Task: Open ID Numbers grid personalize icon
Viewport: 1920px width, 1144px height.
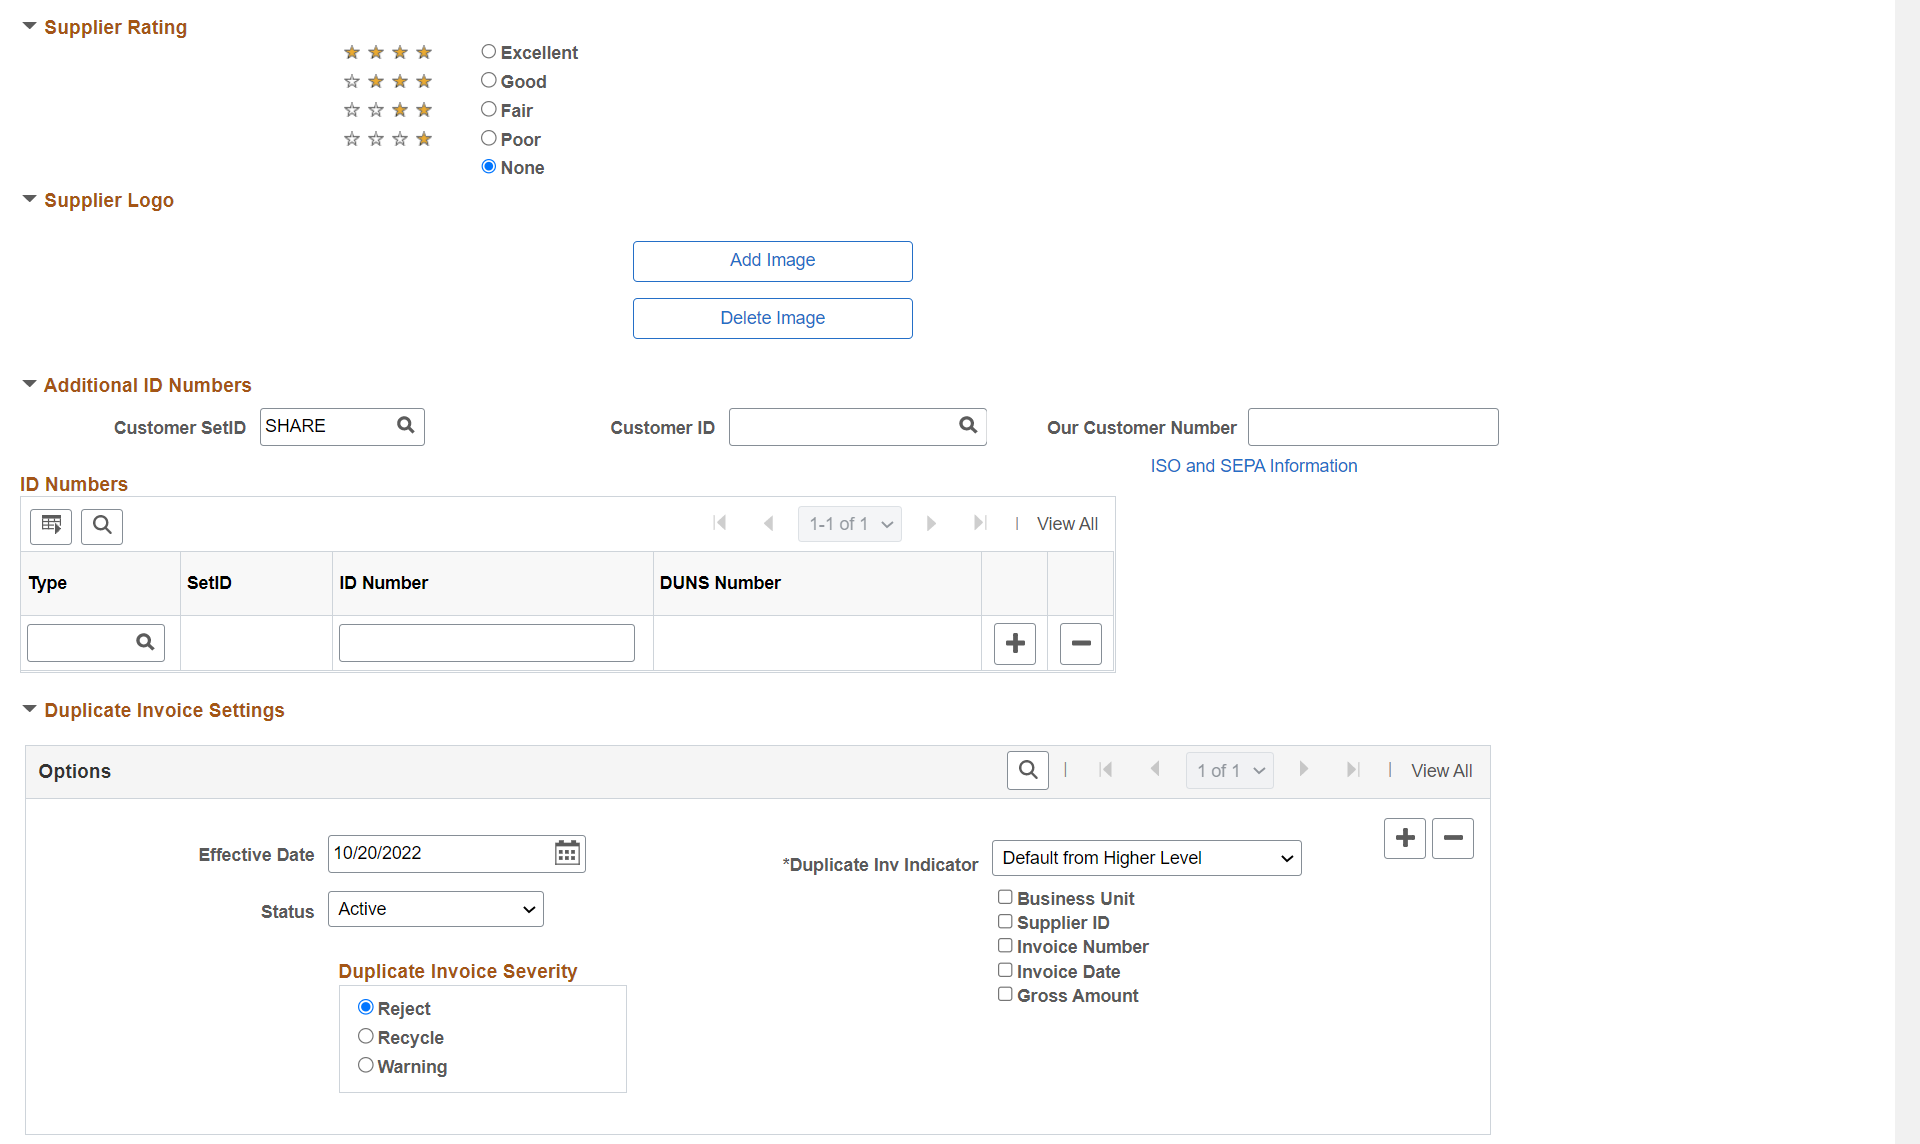Action: pos(51,526)
